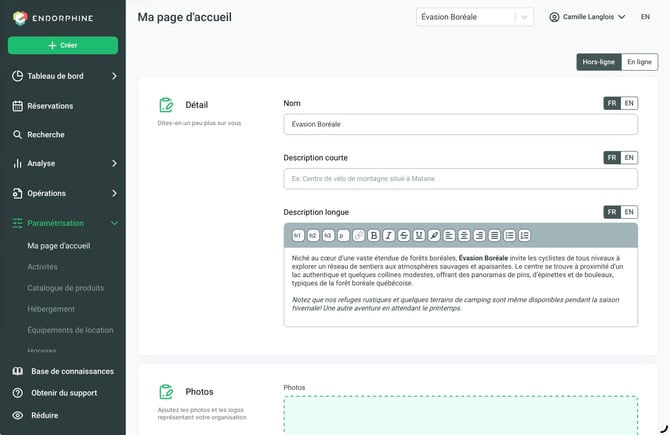Click the green Créer button
The height and width of the screenshot is (435, 670).
click(63, 45)
